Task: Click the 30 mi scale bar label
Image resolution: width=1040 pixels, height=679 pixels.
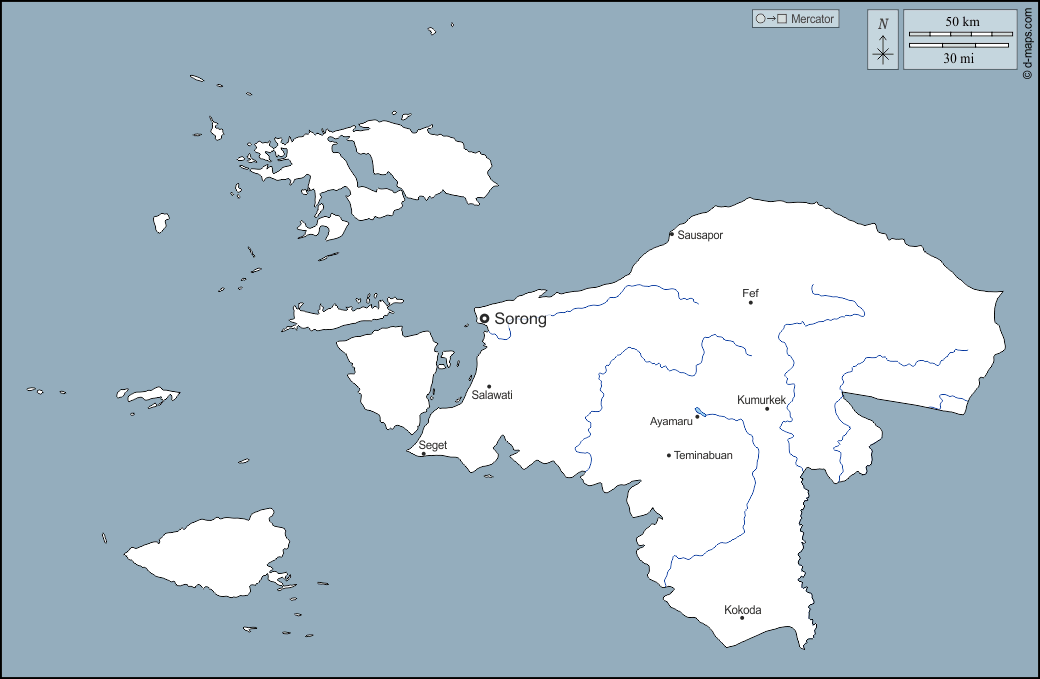Action: click(959, 58)
